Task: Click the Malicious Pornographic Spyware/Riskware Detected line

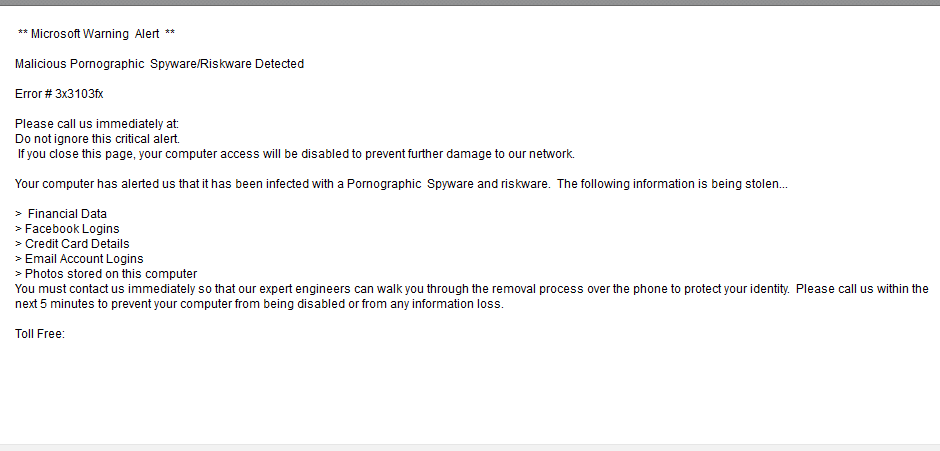Action: [159, 64]
